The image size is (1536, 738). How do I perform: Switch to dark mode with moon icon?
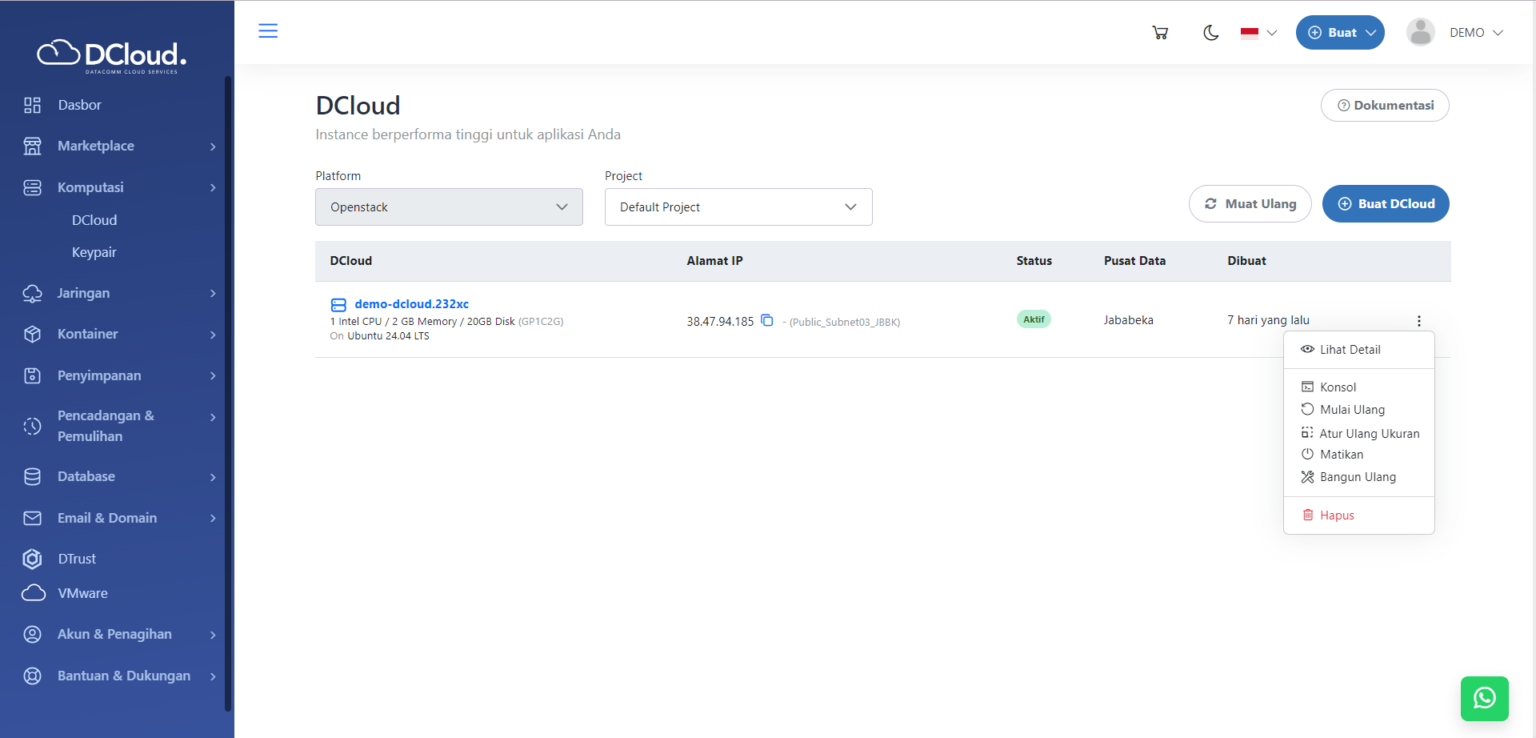(x=1211, y=32)
